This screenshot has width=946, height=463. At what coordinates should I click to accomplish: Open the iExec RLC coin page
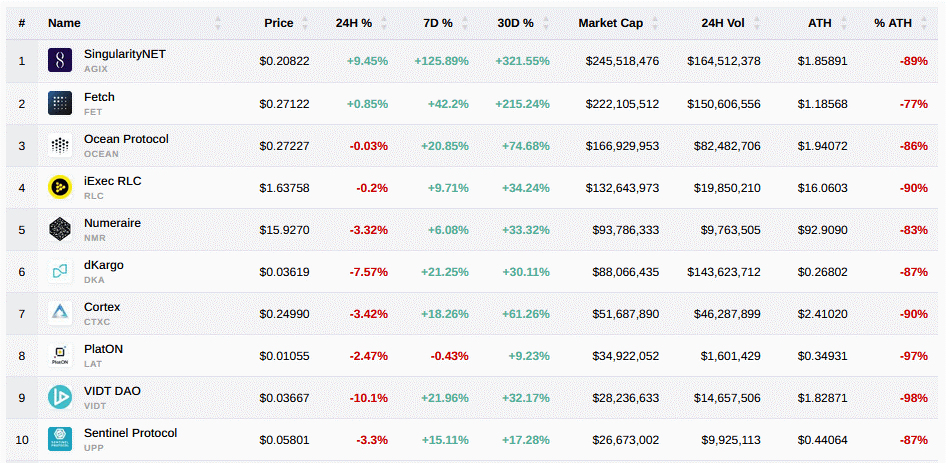click(x=113, y=180)
